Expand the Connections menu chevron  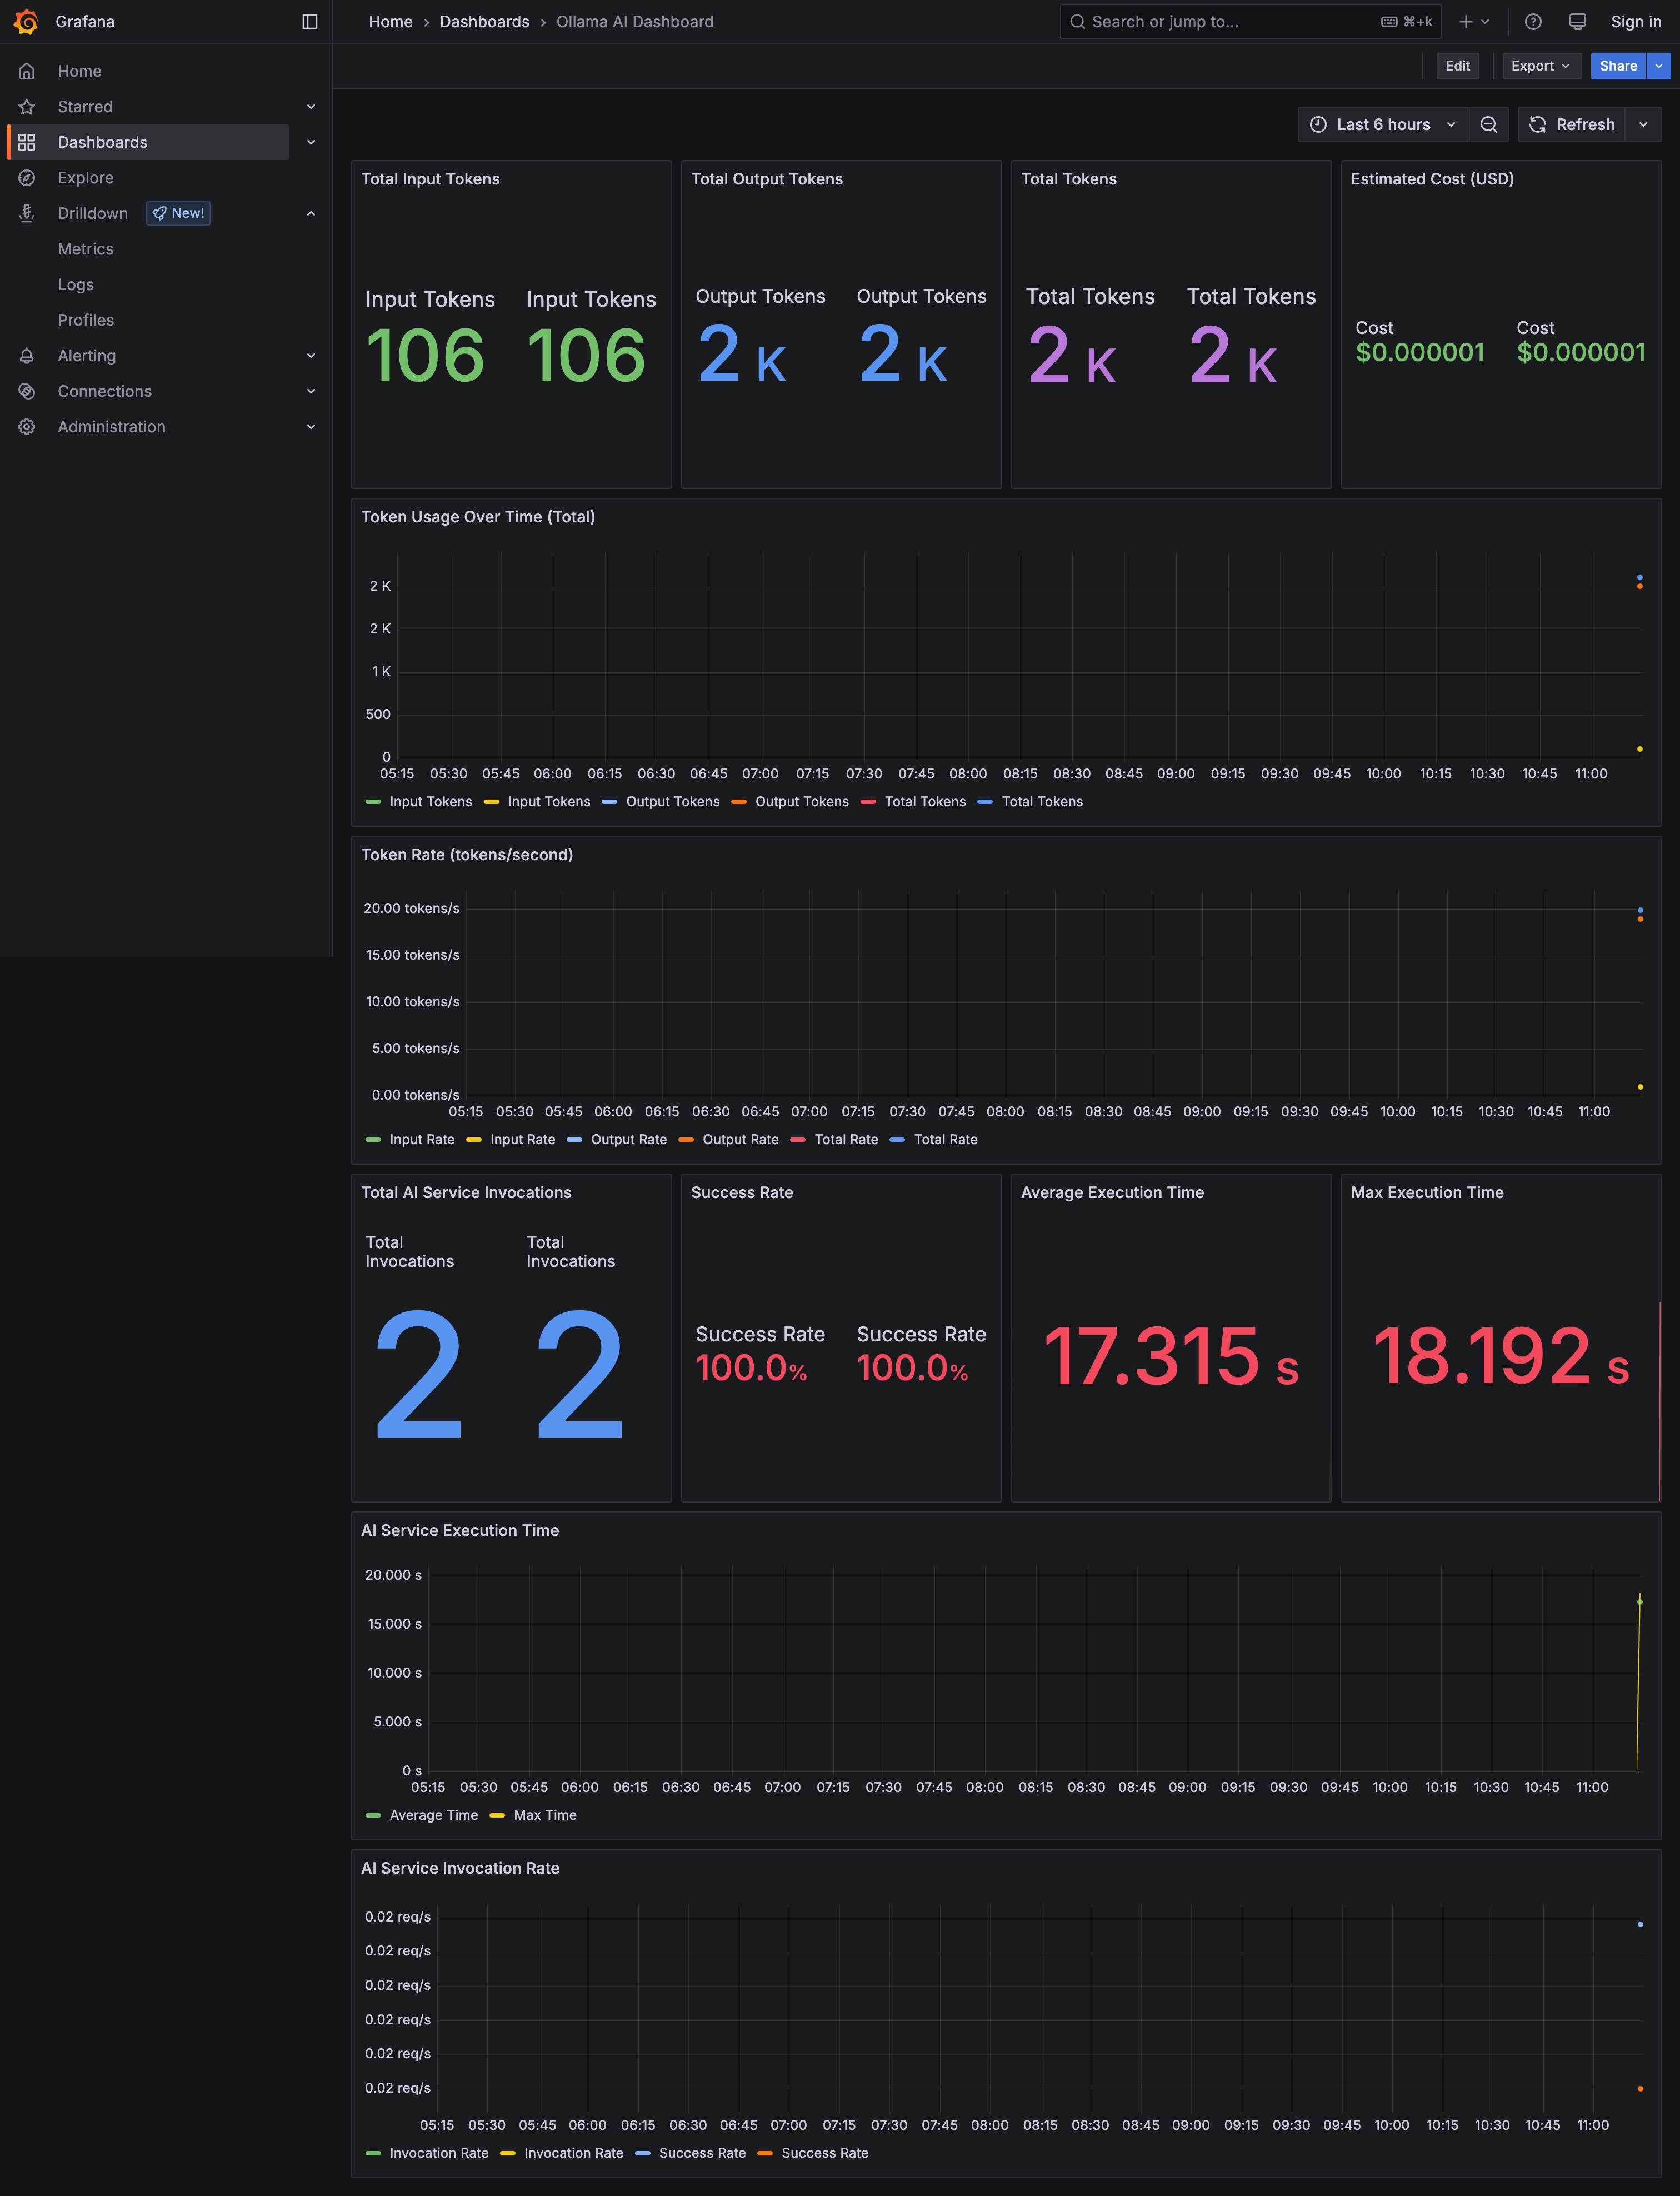[311, 391]
